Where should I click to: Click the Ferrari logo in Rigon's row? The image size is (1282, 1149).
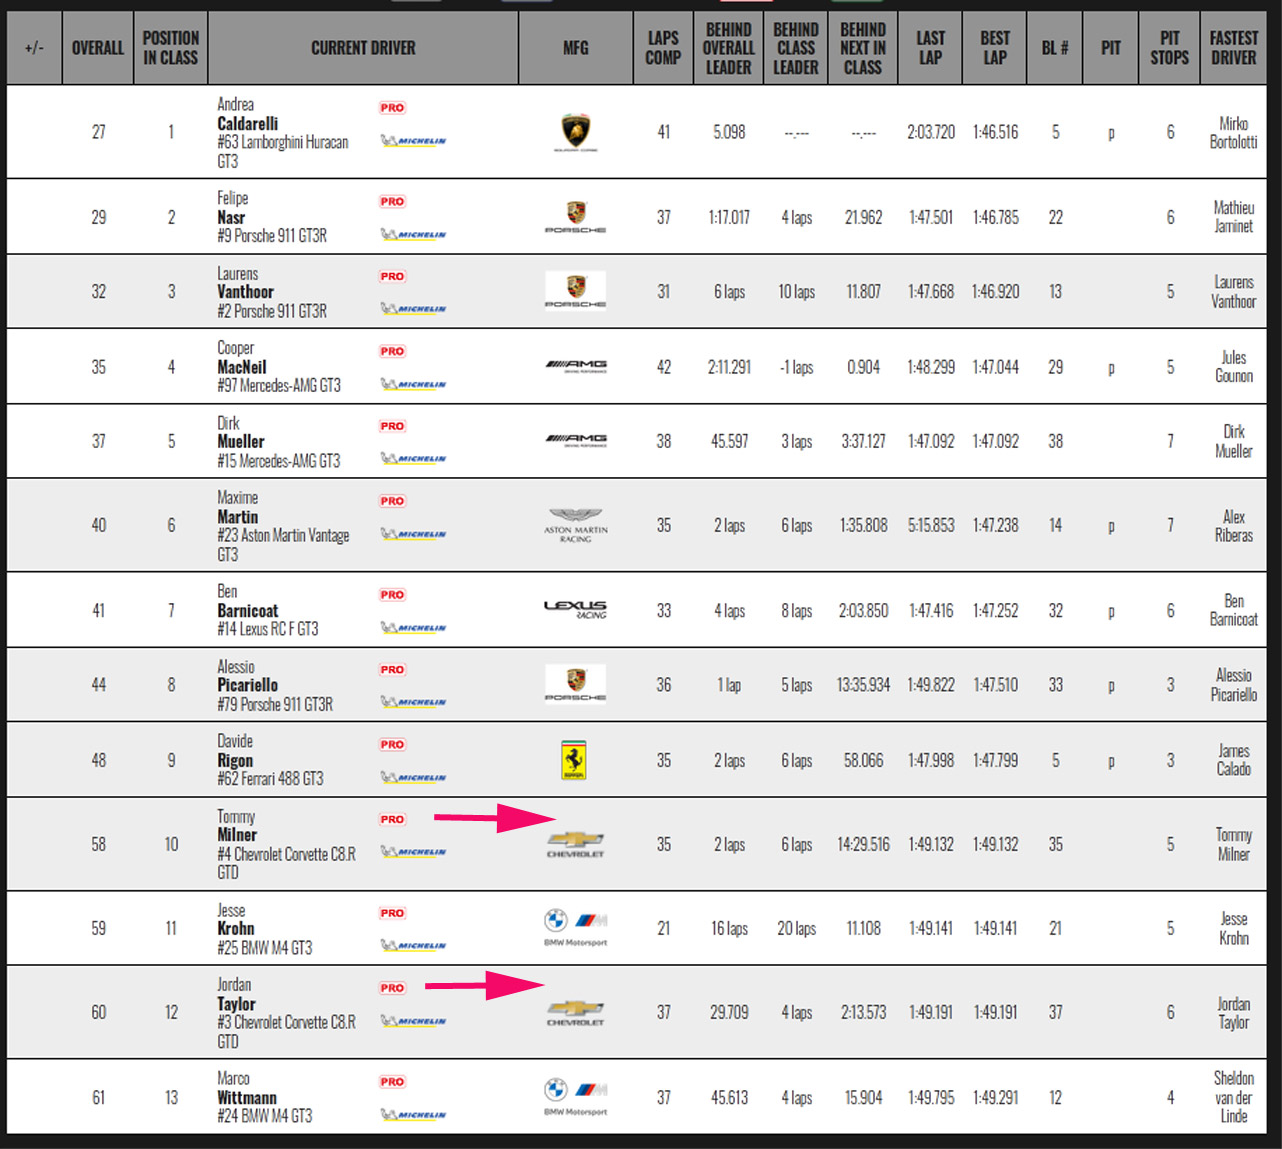coord(574,761)
